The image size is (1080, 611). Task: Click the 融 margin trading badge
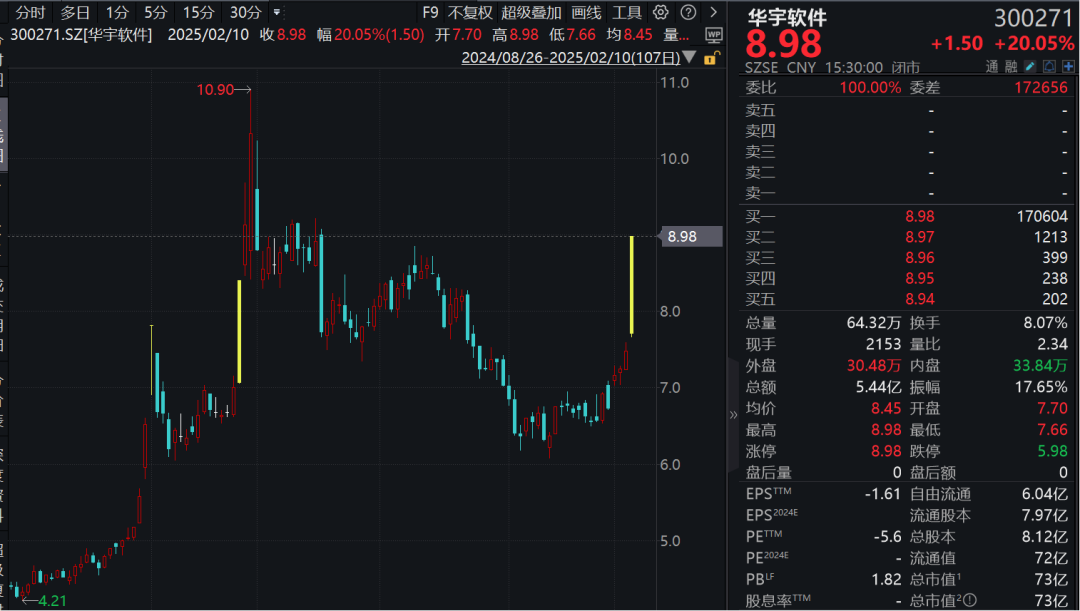point(1011,67)
